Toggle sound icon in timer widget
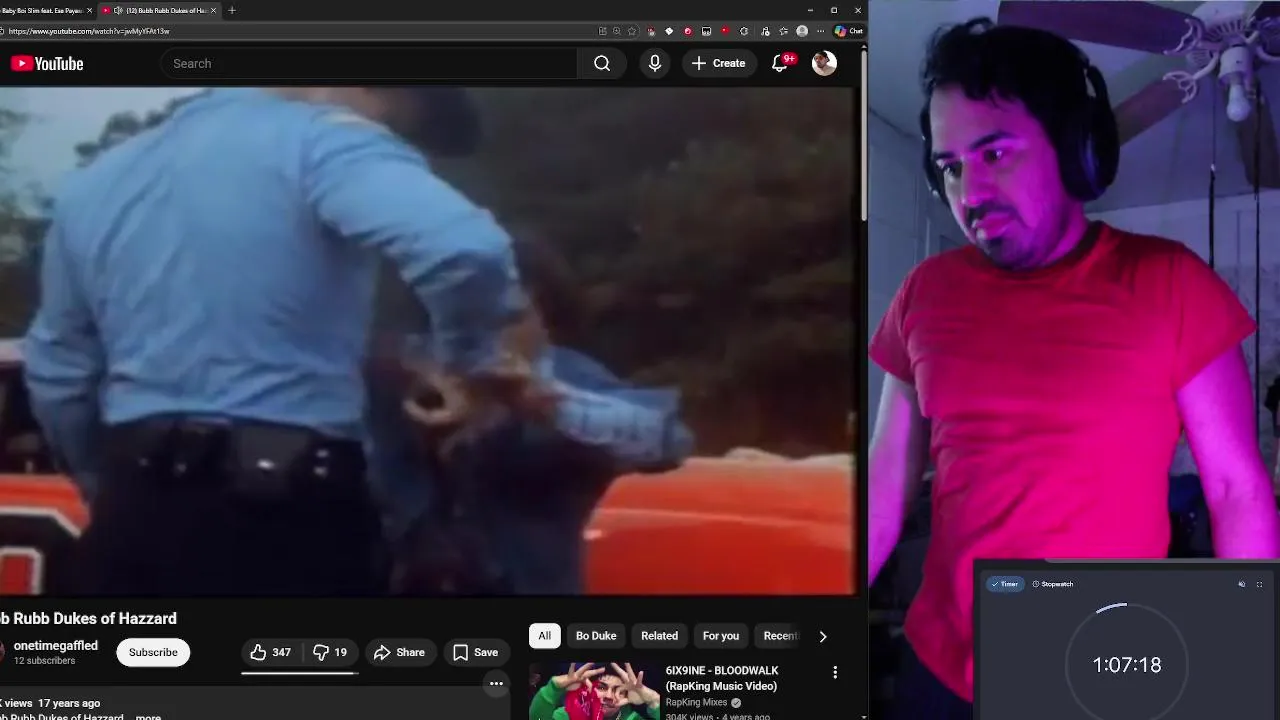 (x=1242, y=584)
